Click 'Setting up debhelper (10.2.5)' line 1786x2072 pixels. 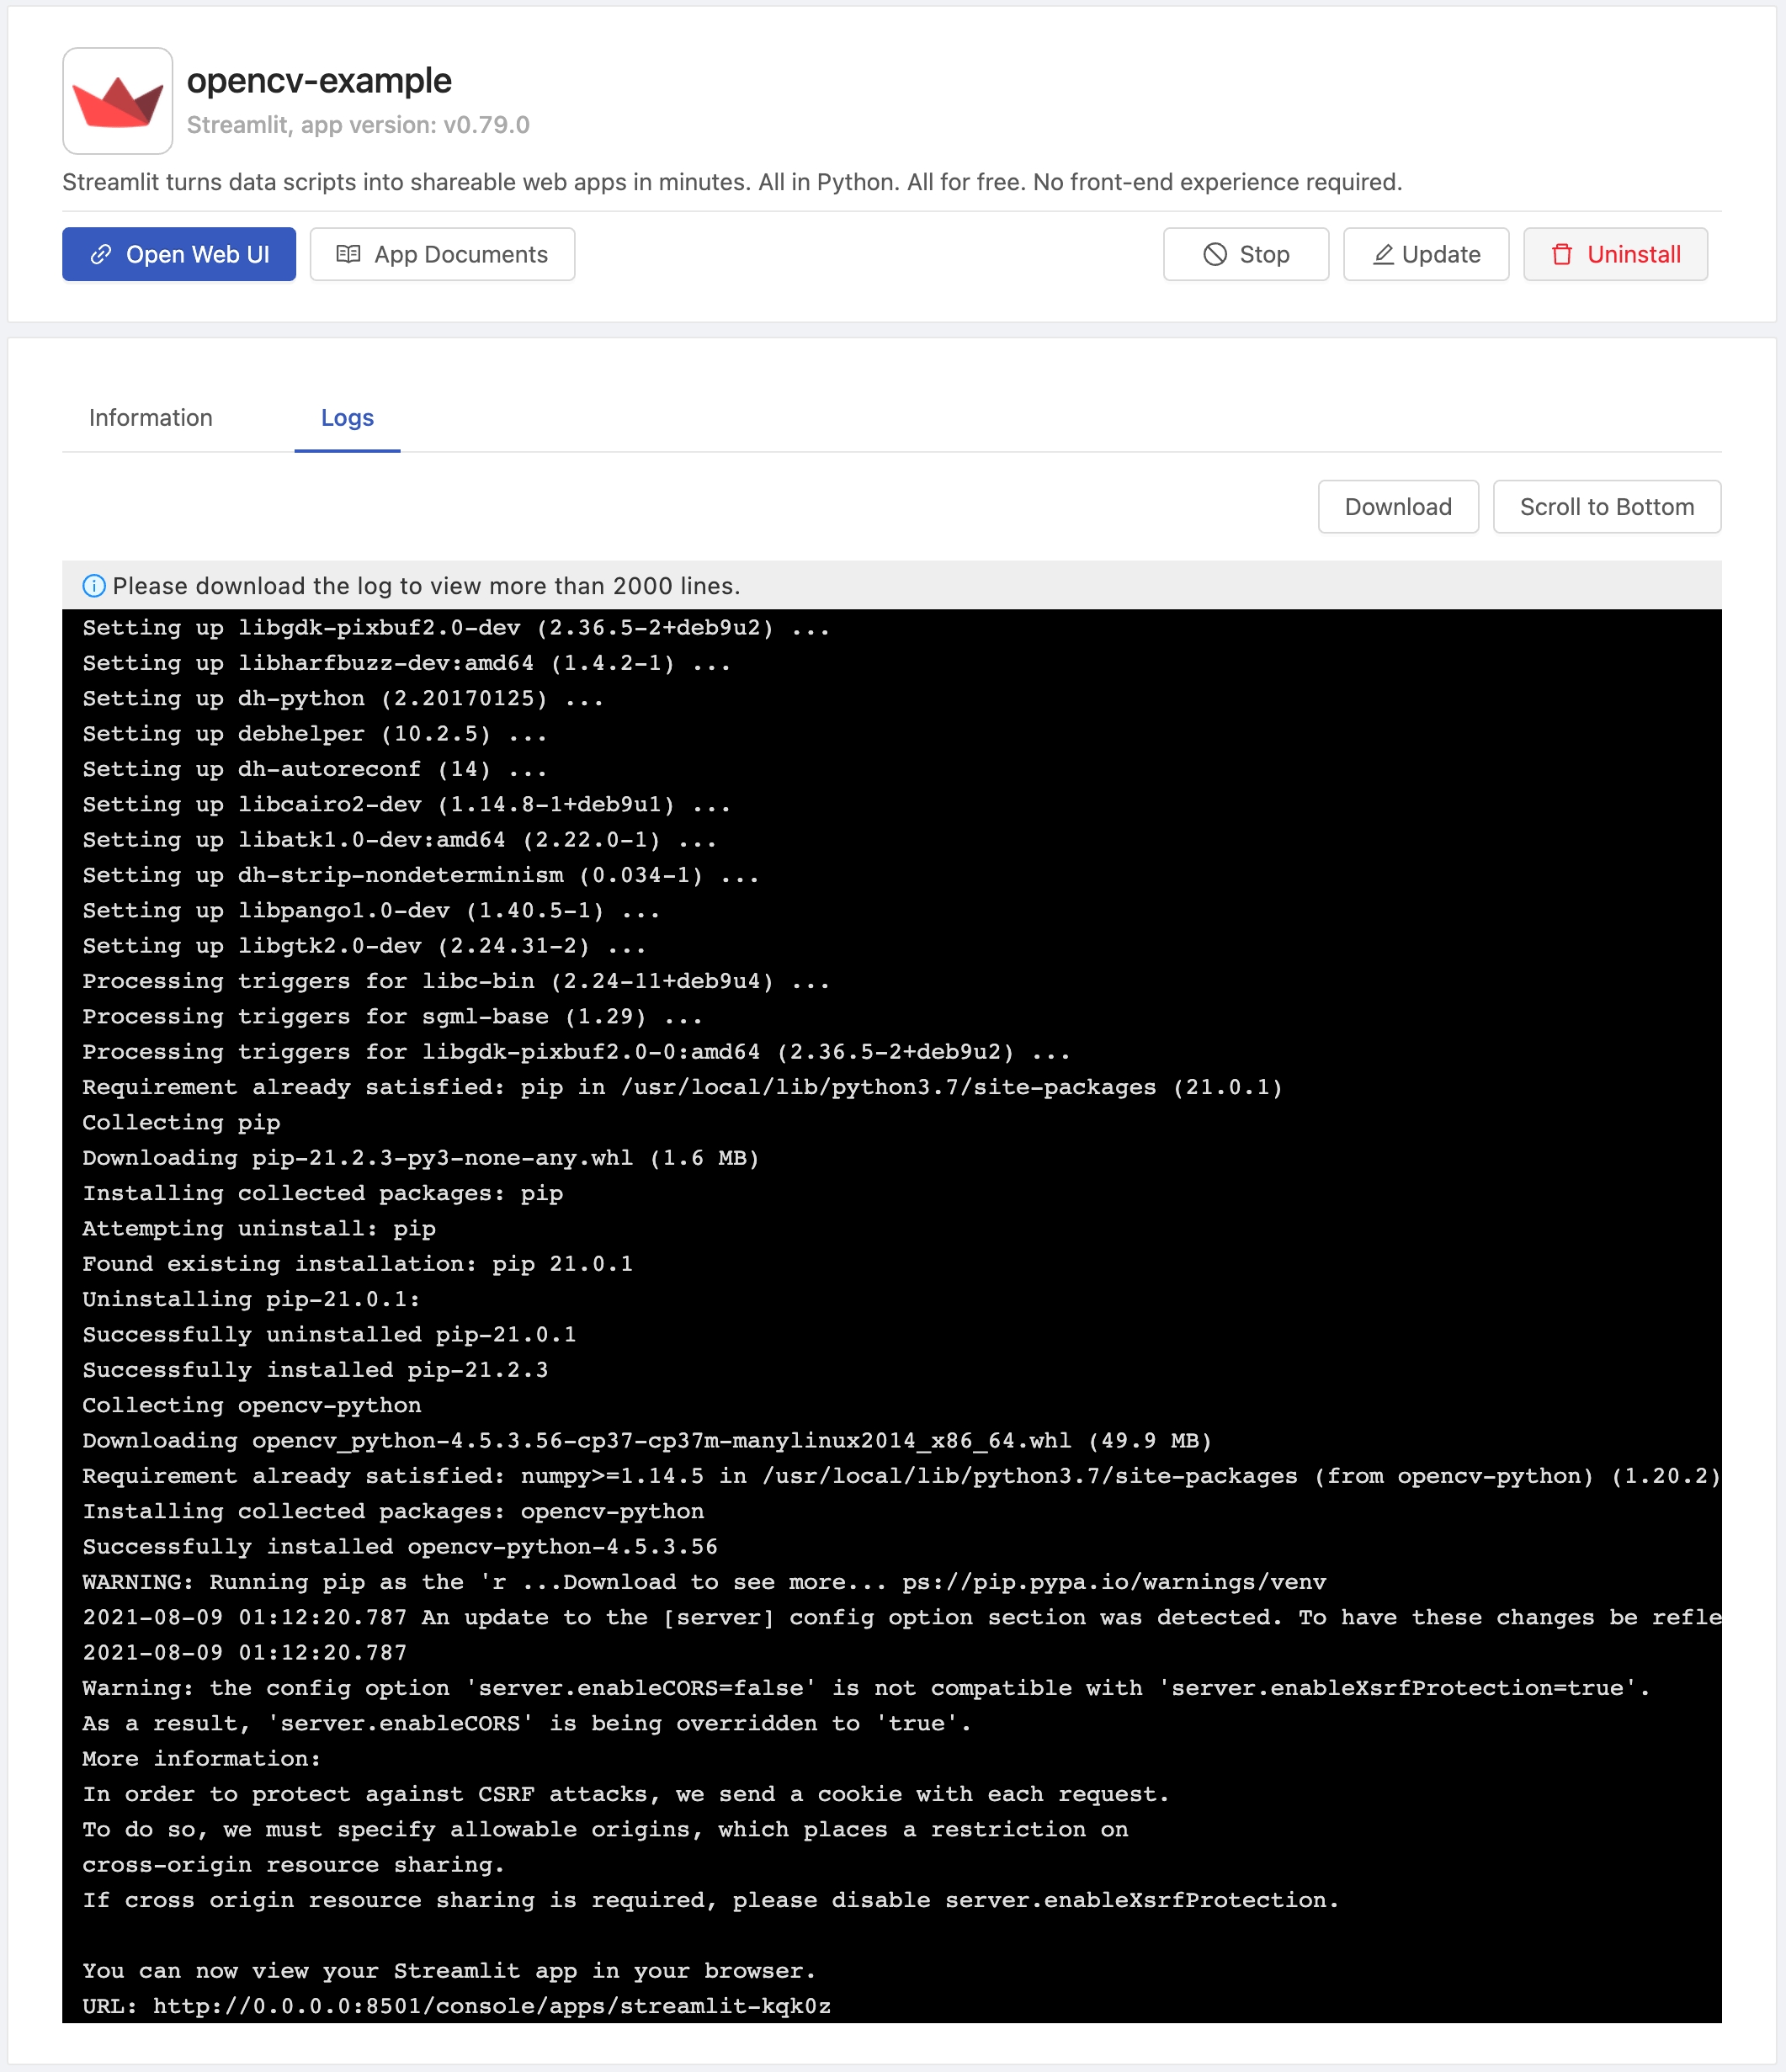point(315,734)
